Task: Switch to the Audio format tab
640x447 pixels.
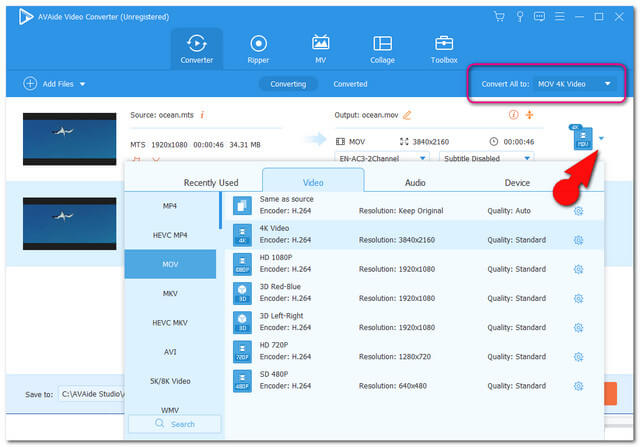Action: pos(415,182)
